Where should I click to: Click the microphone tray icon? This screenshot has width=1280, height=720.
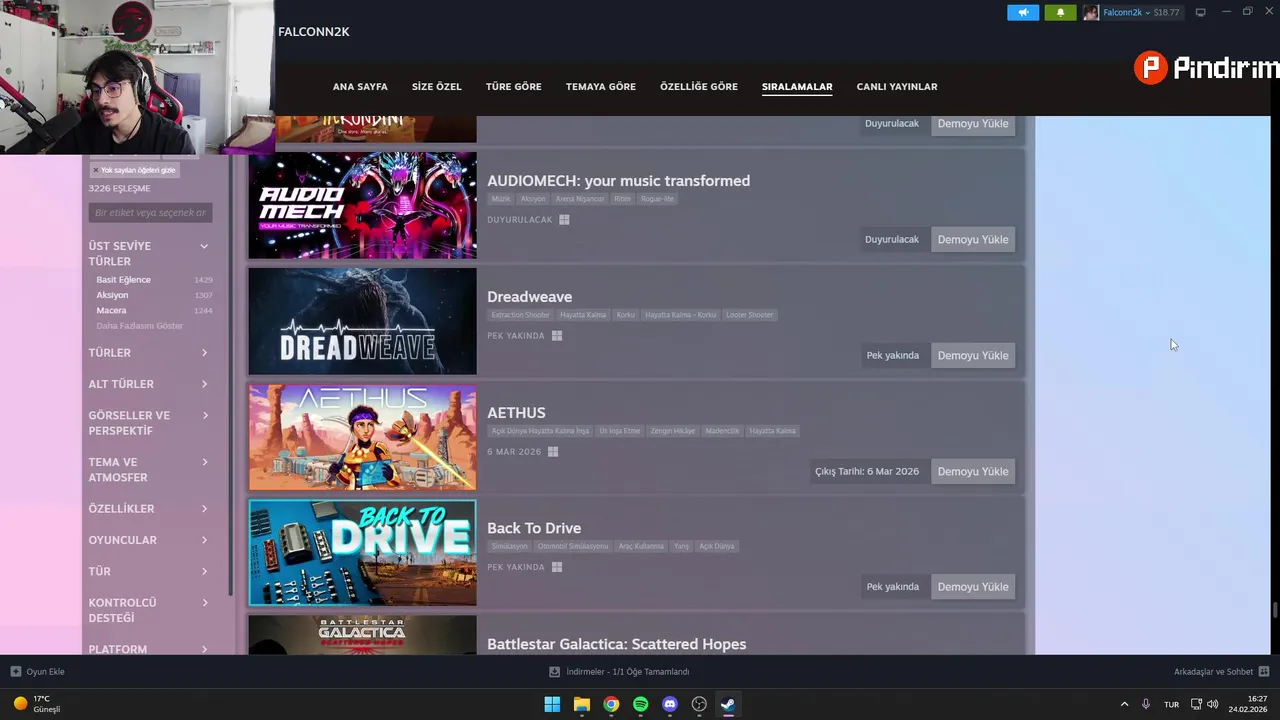tap(1146, 704)
